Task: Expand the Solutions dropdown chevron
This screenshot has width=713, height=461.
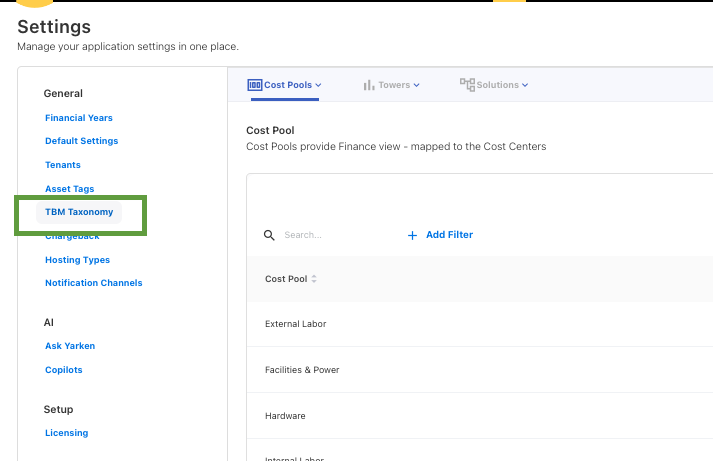Action: pyautogui.click(x=525, y=85)
